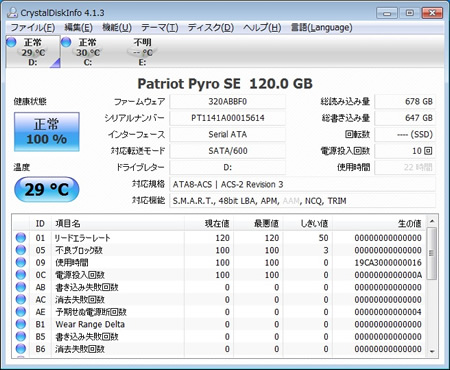Click the scroll up arrow of SMART list

coord(432,221)
